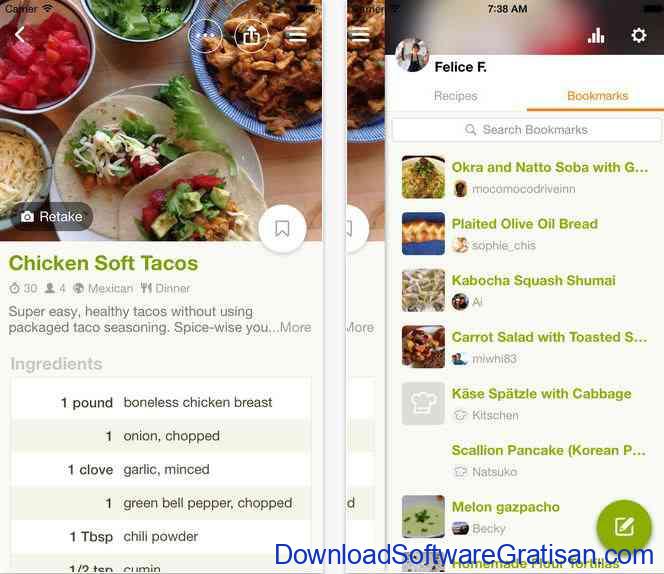Image resolution: width=664 pixels, height=574 pixels.
Task: Click the Search Bookmarks field
Action: (526, 130)
